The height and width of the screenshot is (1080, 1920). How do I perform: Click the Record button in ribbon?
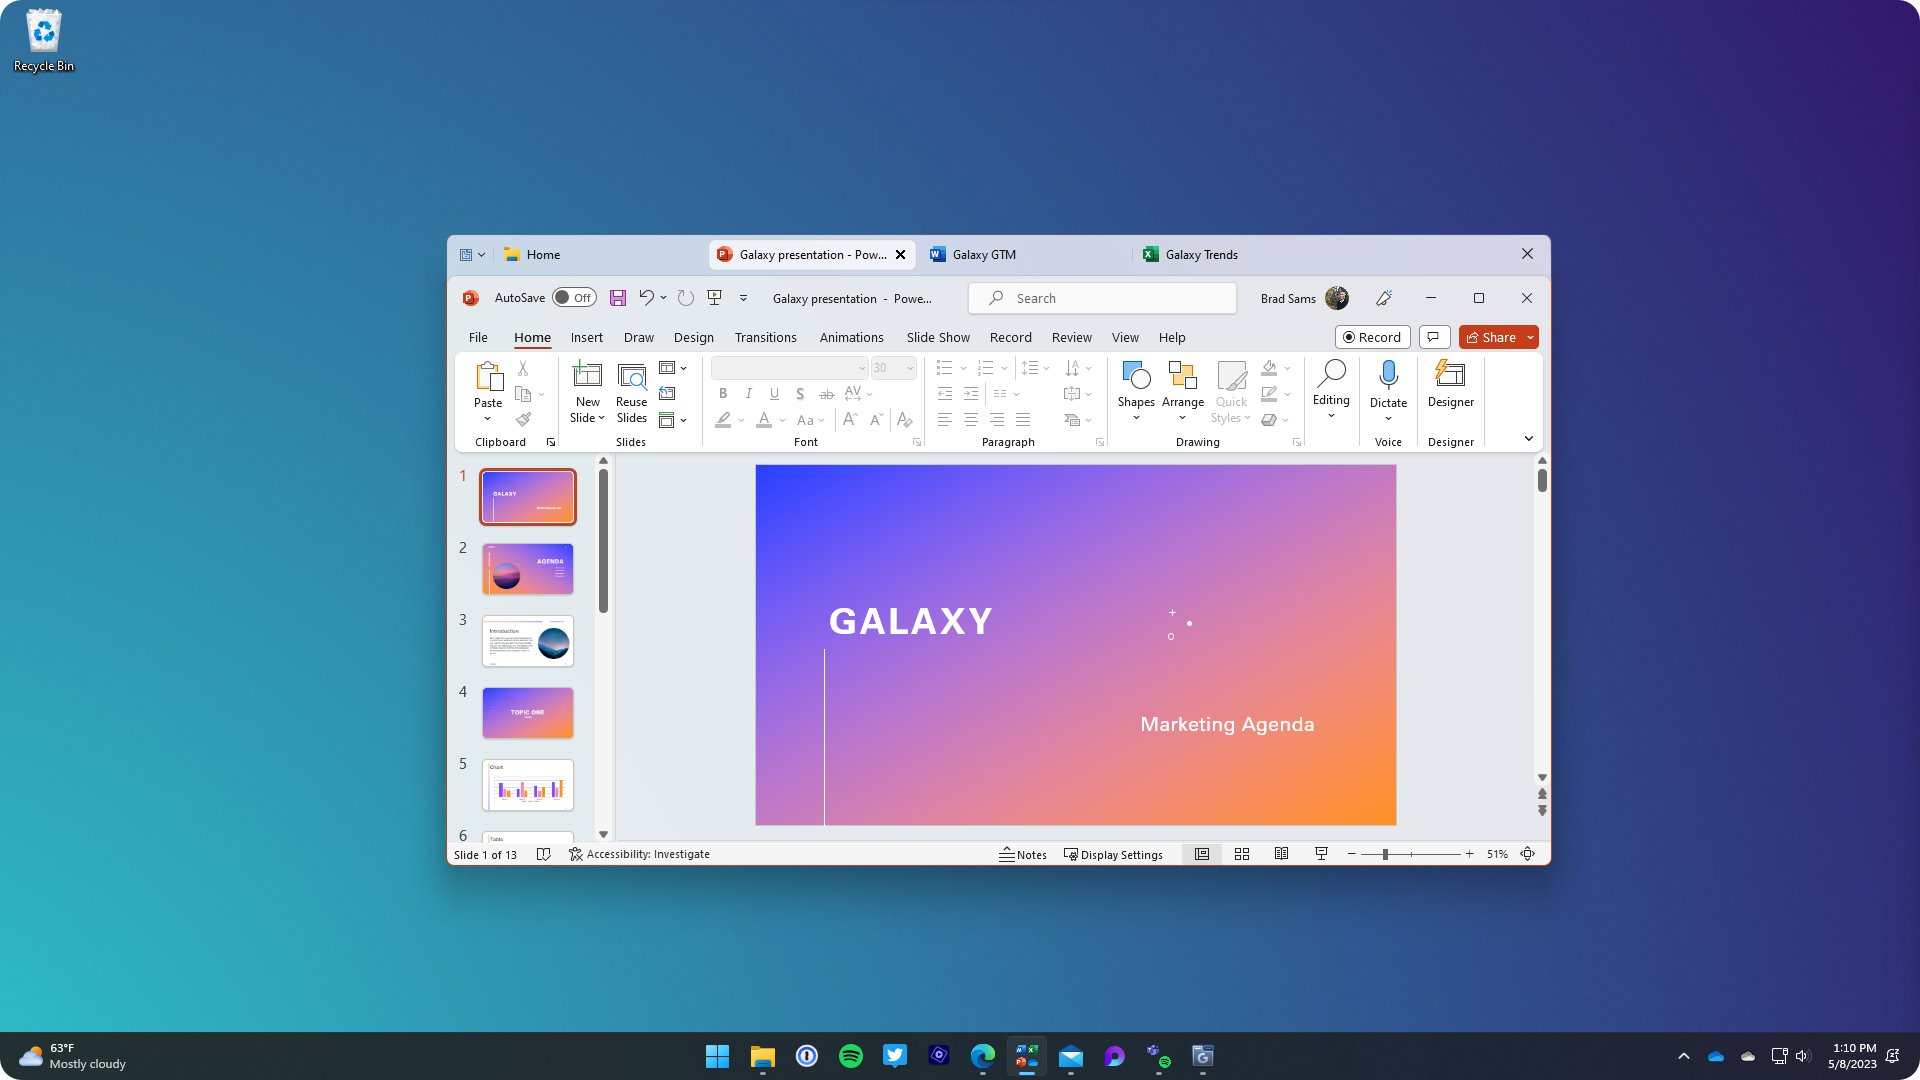pyautogui.click(x=1371, y=336)
